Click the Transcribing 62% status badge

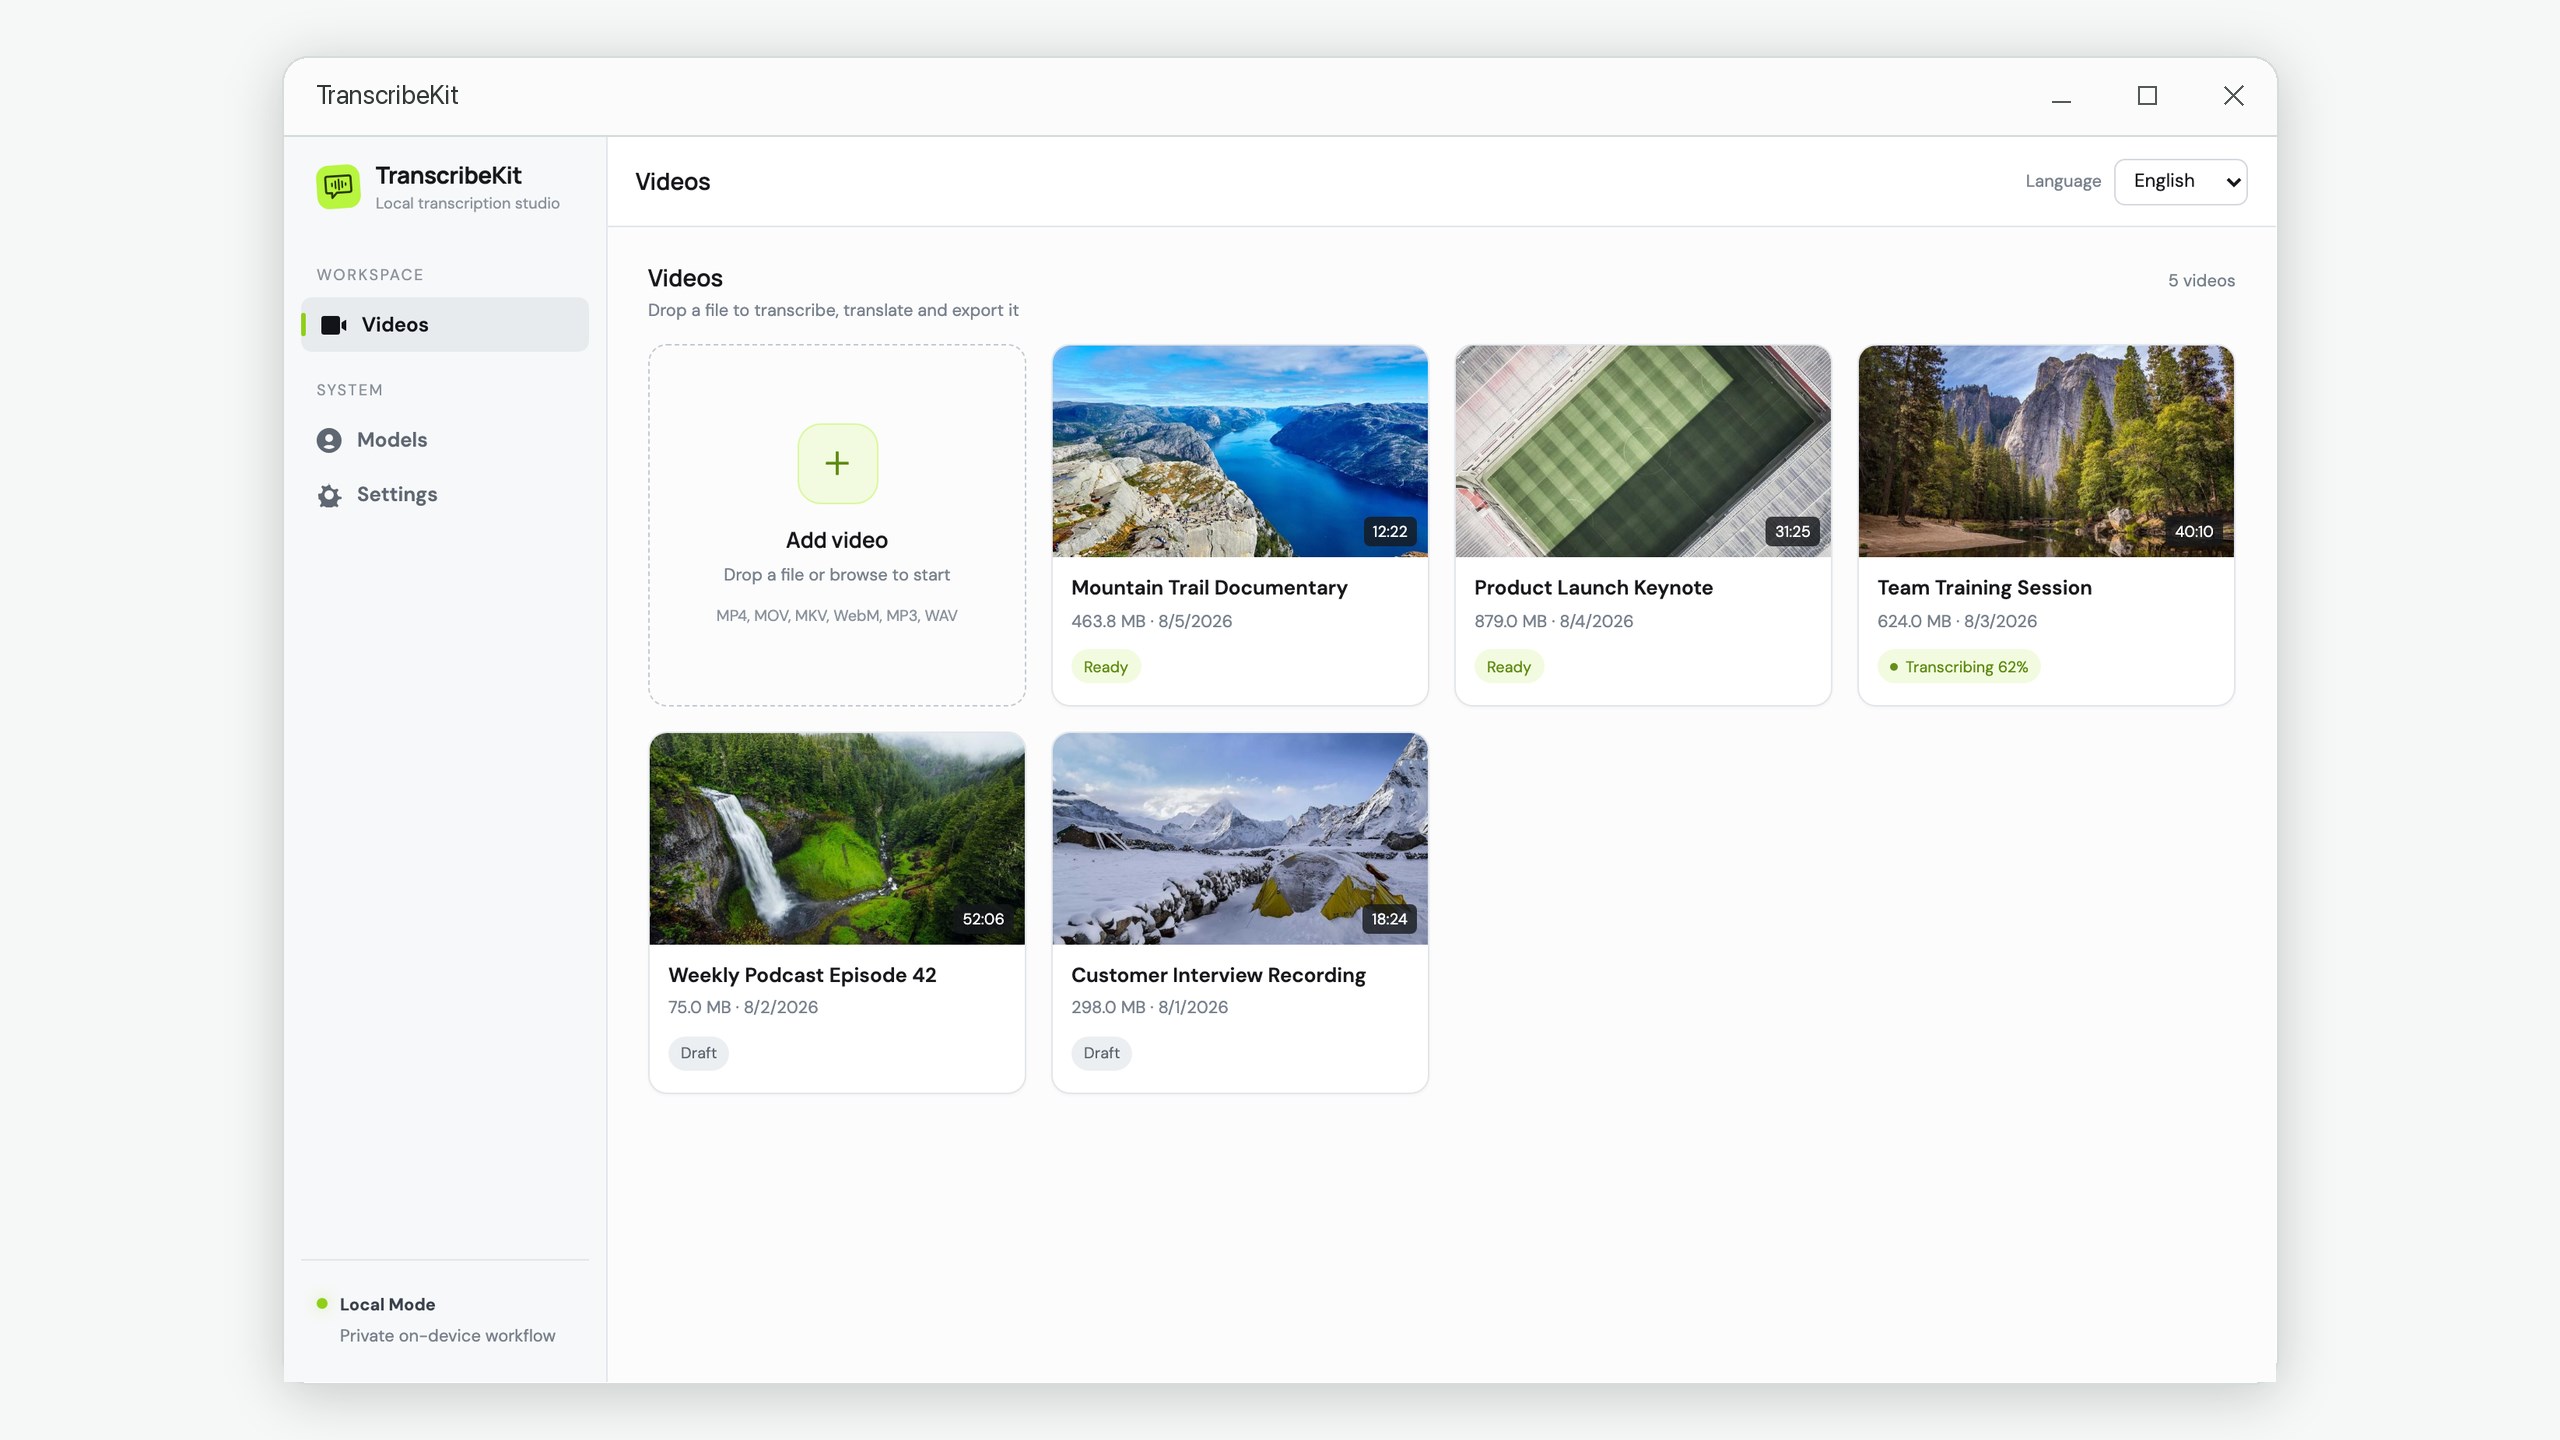tap(1958, 667)
